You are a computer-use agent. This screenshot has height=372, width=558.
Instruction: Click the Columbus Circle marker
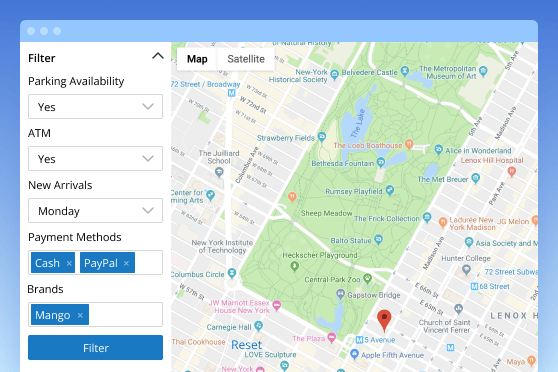point(232,273)
